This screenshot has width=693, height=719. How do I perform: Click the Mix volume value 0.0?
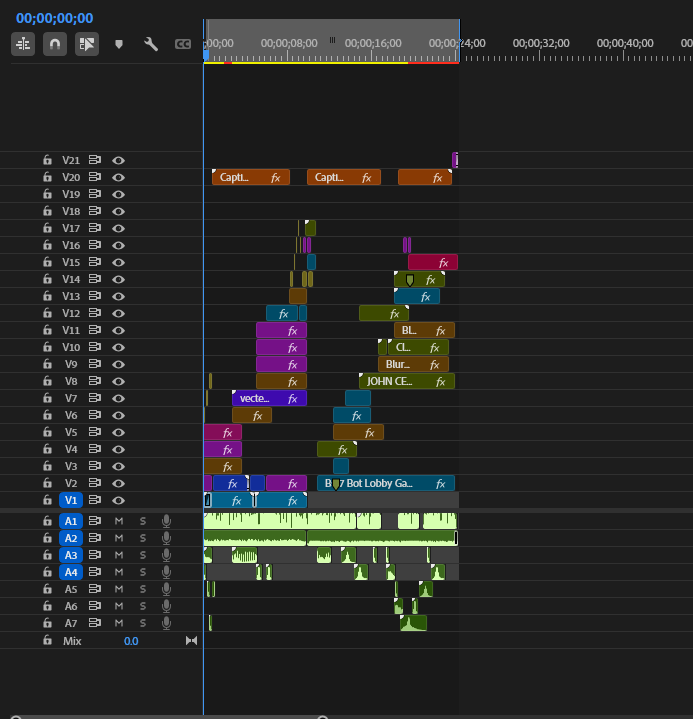131,641
